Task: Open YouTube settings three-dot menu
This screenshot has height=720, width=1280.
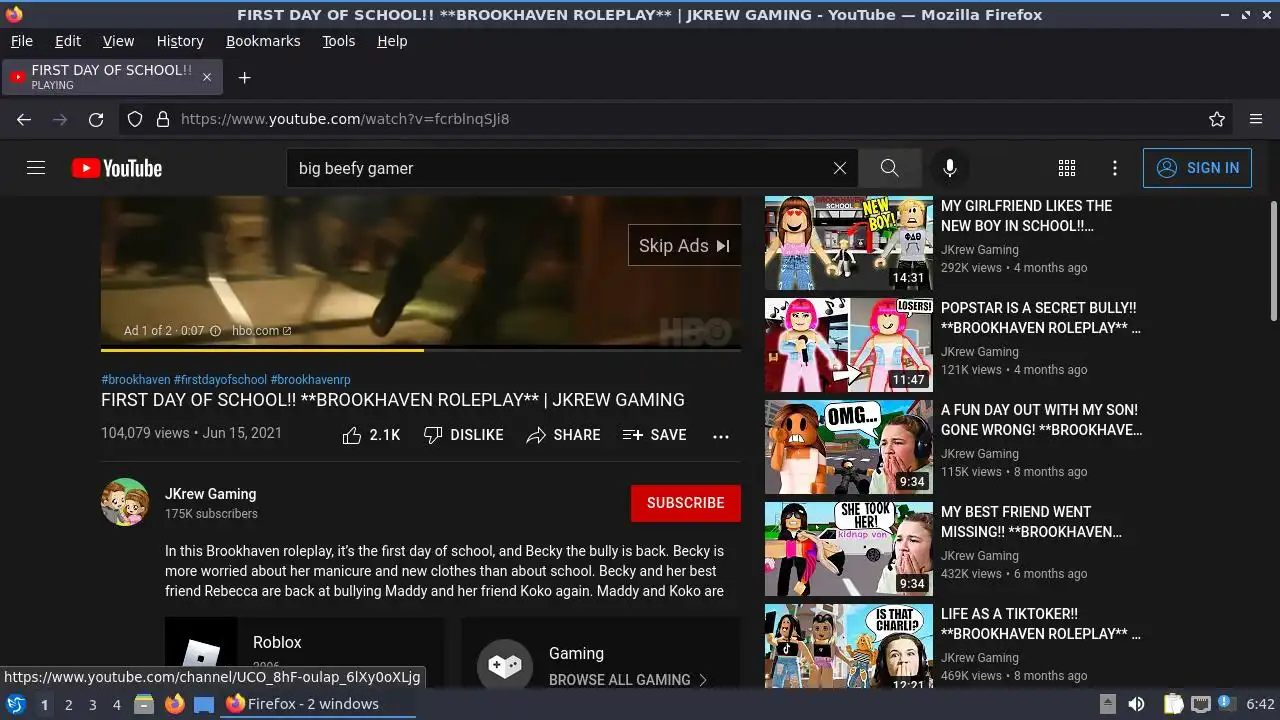Action: pyautogui.click(x=1115, y=168)
